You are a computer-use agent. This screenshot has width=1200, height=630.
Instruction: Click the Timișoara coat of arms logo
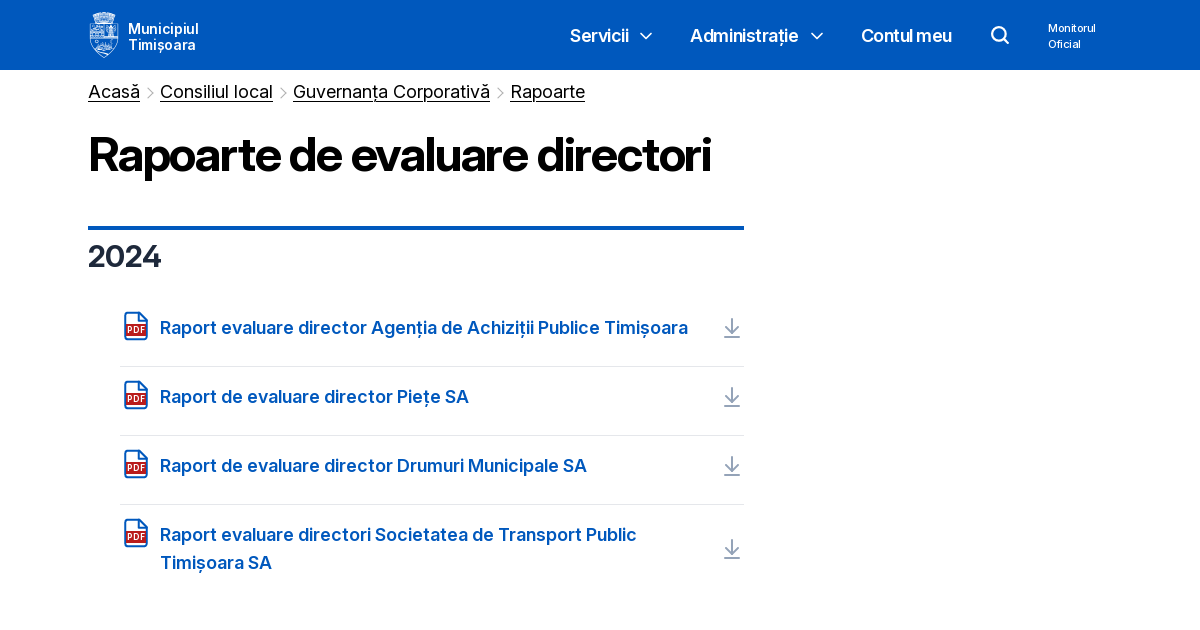click(x=103, y=34)
